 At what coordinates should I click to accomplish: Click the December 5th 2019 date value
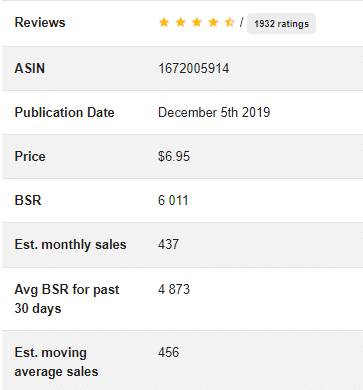pos(214,113)
